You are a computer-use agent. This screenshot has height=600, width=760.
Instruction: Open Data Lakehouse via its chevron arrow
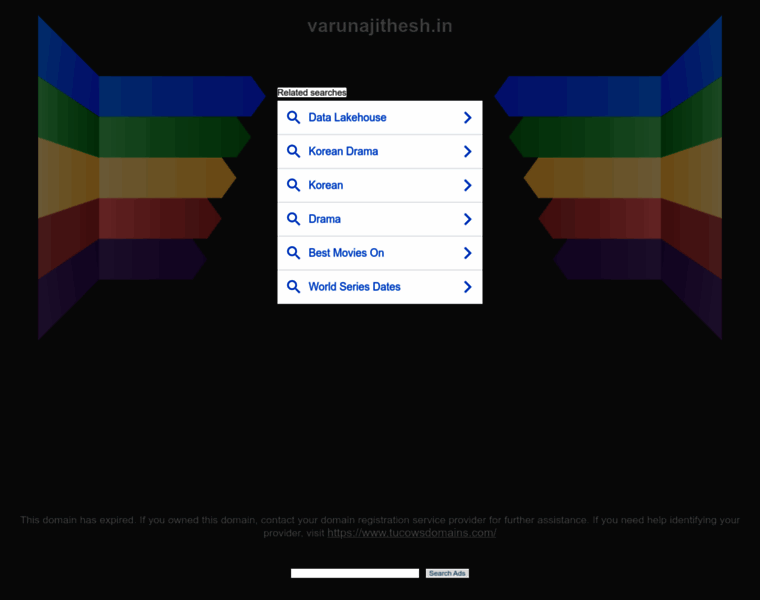pyautogui.click(x=467, y=118)
